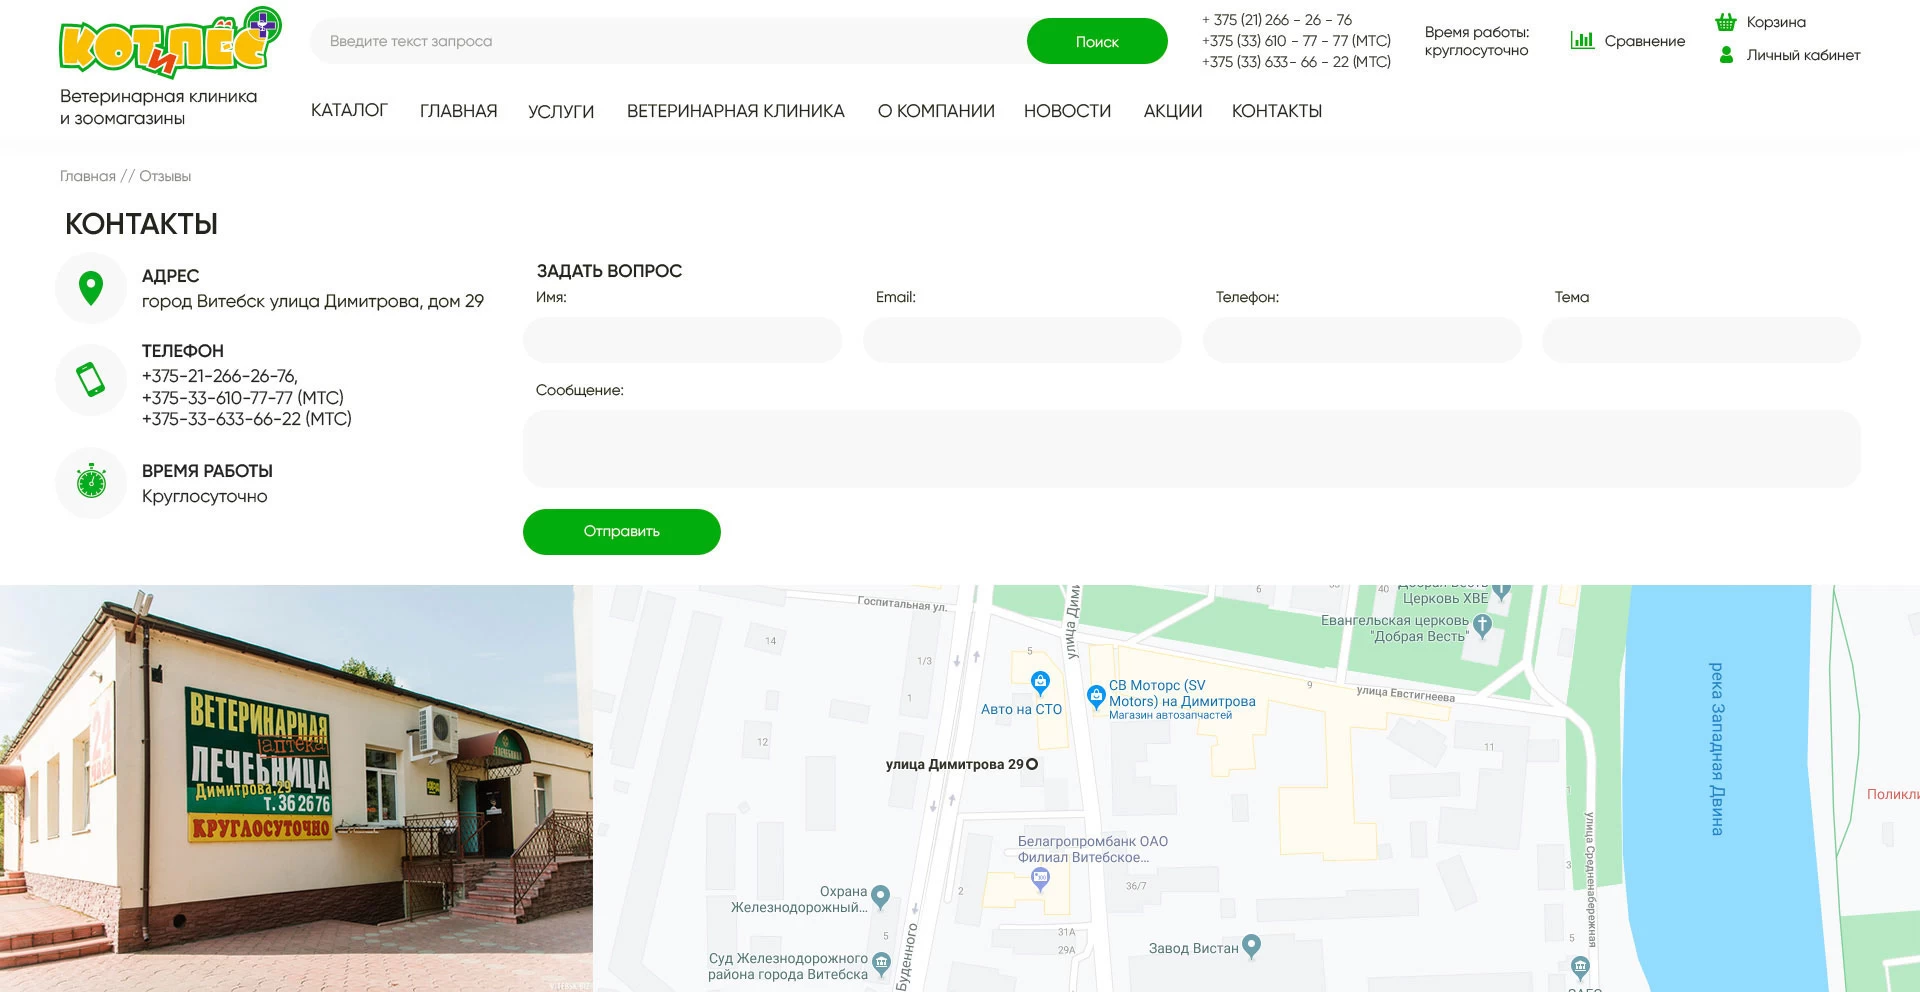Open Личный кабинет link

1803,55
